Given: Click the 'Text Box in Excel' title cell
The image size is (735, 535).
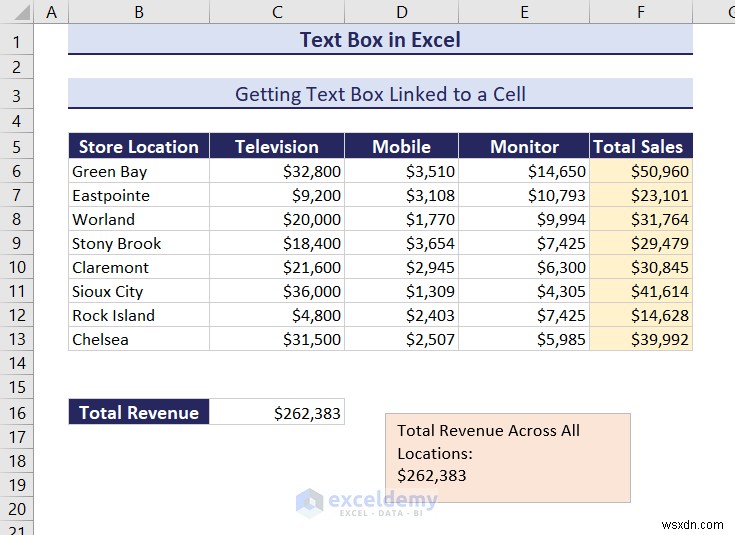Looking at the screenshot, I should tap(380, 39).
